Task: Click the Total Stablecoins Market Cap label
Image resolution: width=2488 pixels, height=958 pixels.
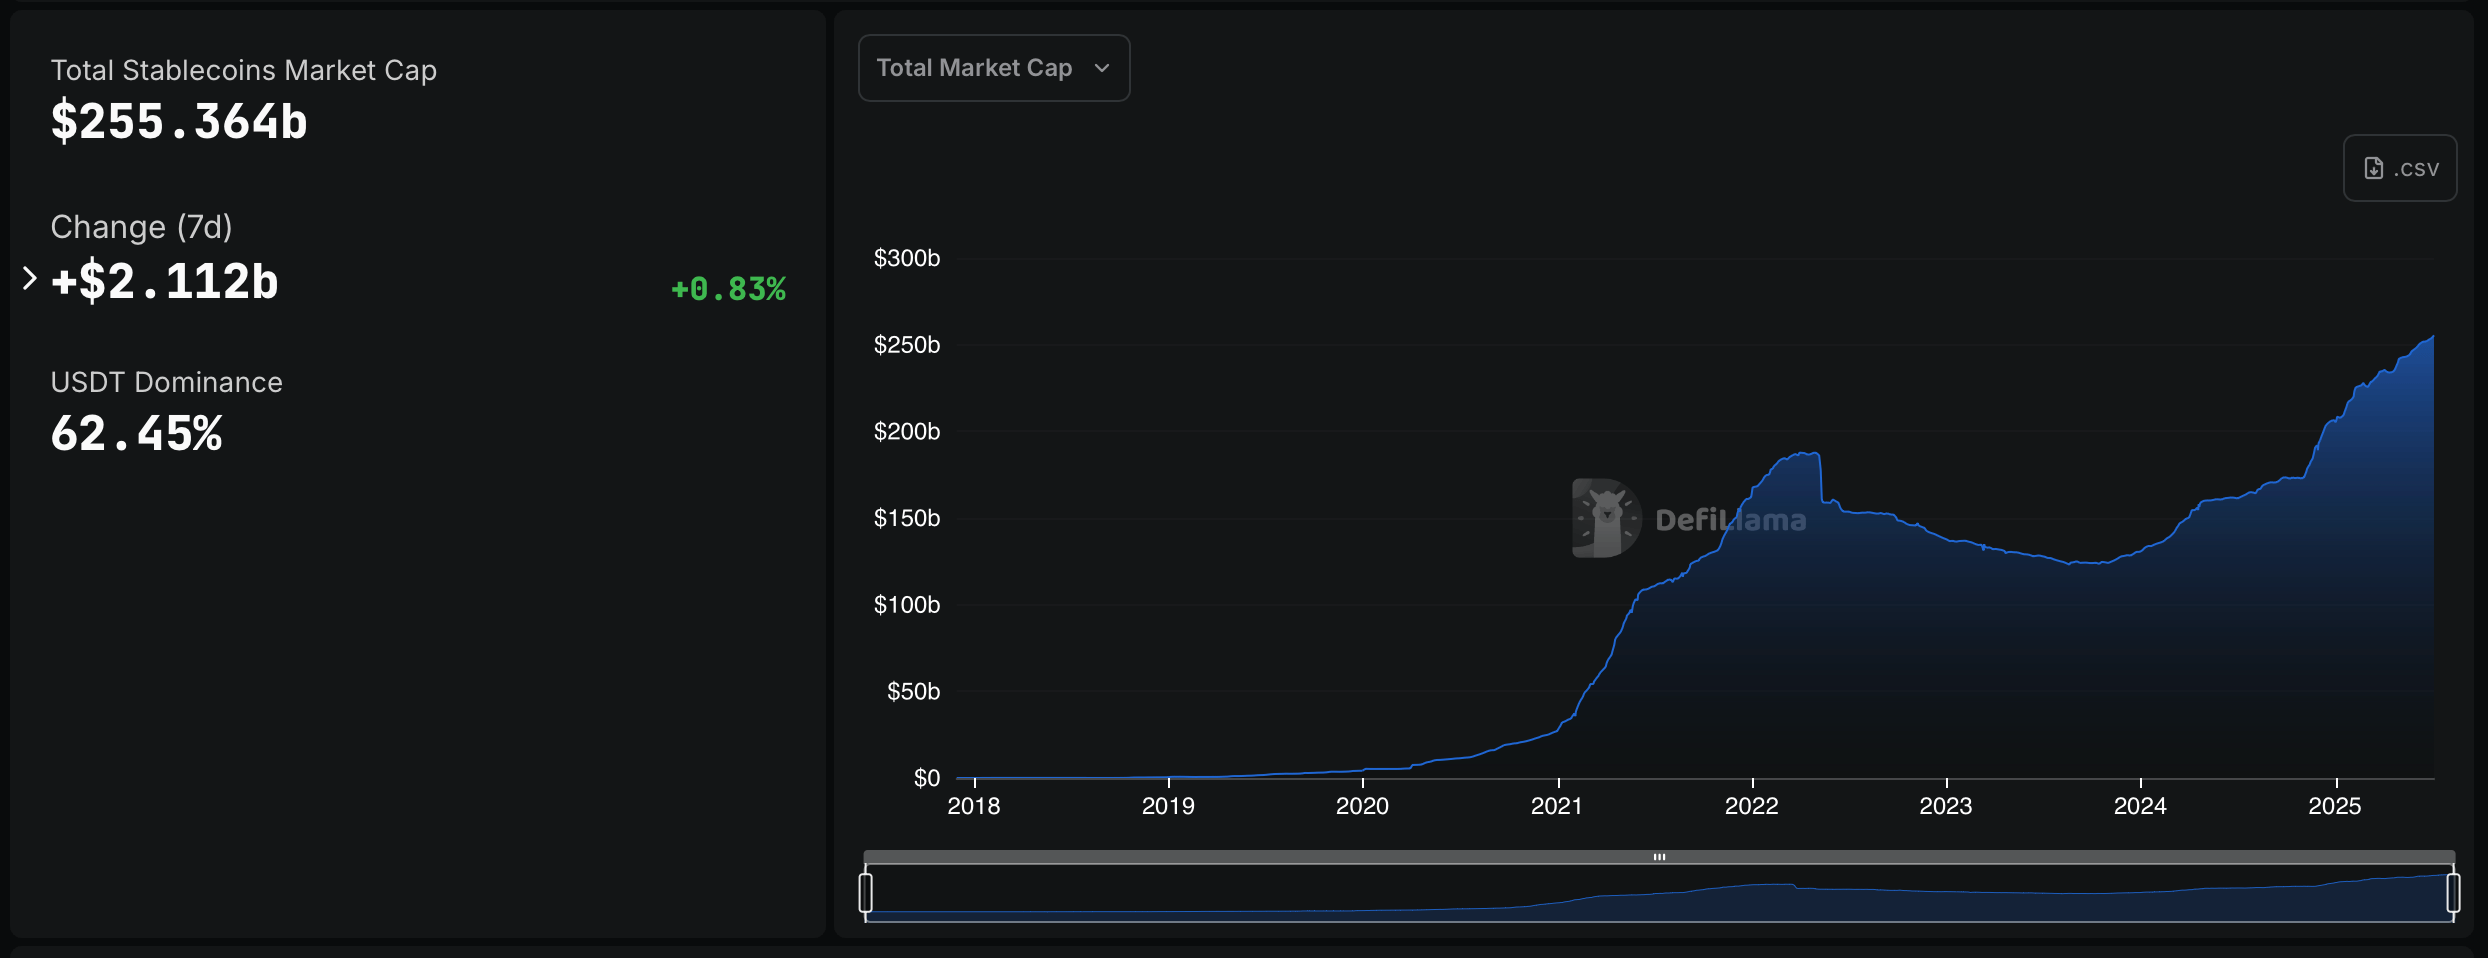Action: click(x=244, y=70)
